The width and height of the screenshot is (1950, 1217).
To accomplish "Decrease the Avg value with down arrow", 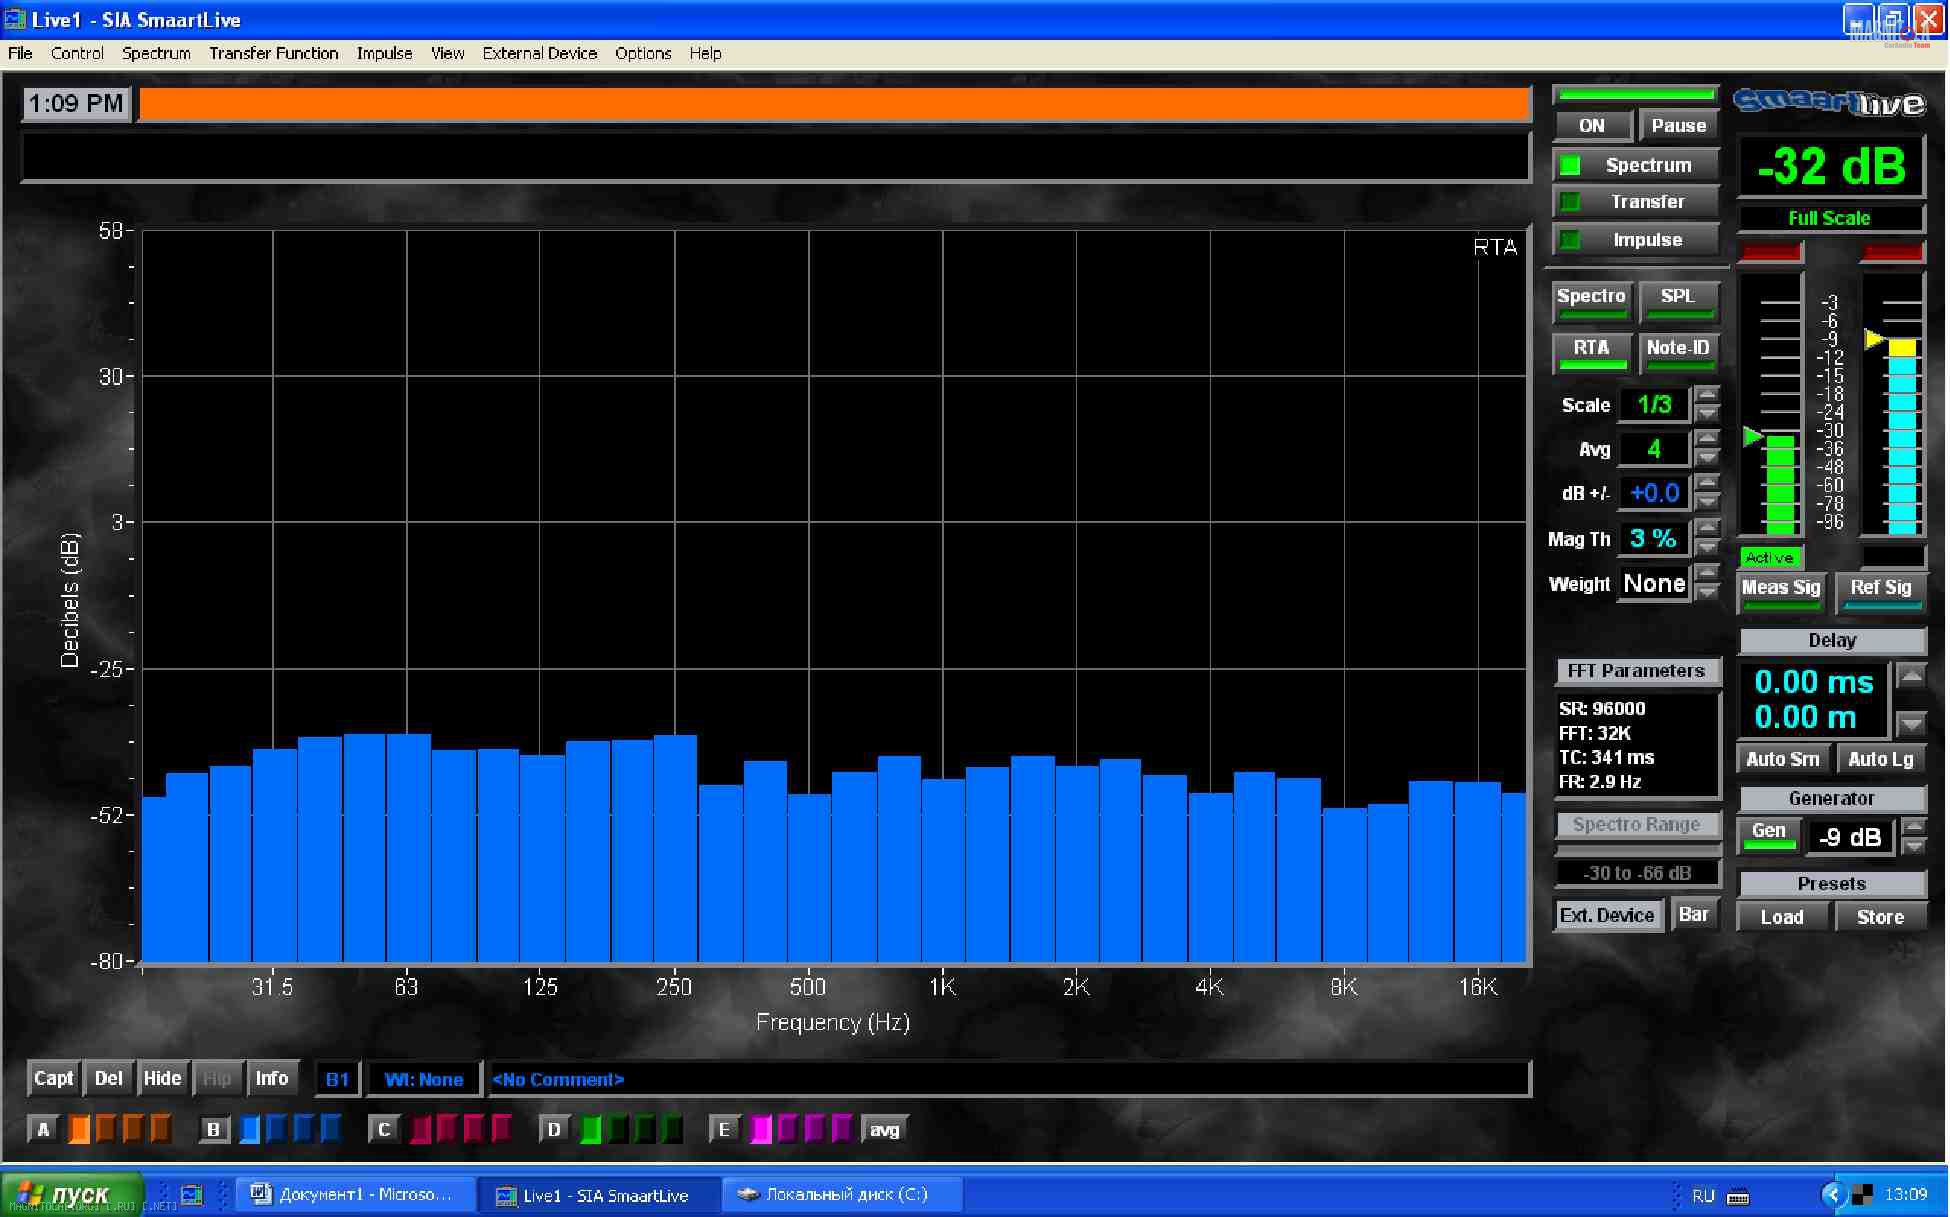I will pyautogui.click(x=1708, y=457).
